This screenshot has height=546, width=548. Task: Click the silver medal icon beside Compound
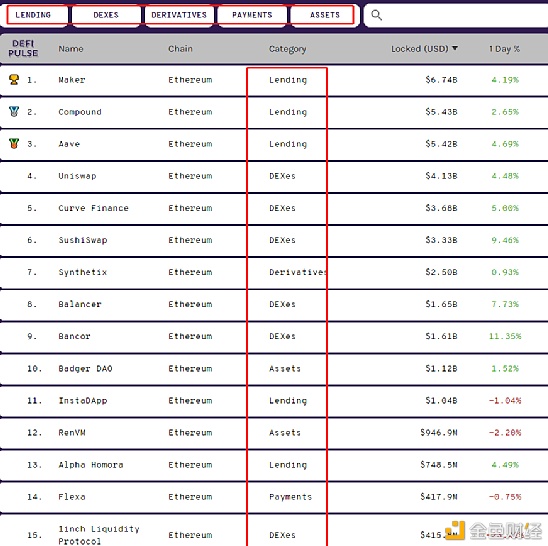coord(14,111)
